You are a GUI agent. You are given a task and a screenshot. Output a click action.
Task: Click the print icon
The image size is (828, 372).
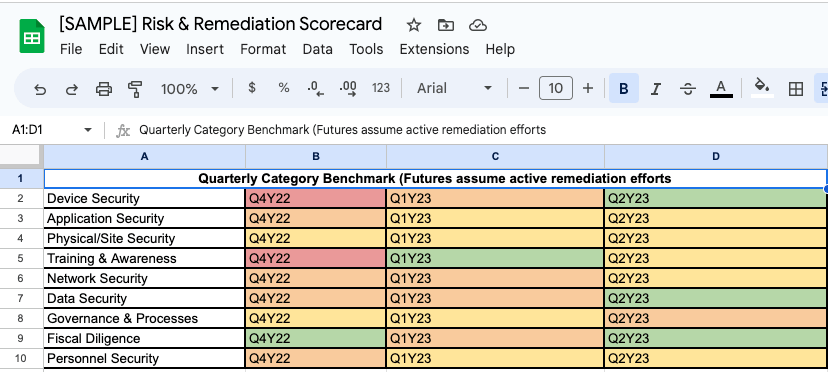coord(104,89)
